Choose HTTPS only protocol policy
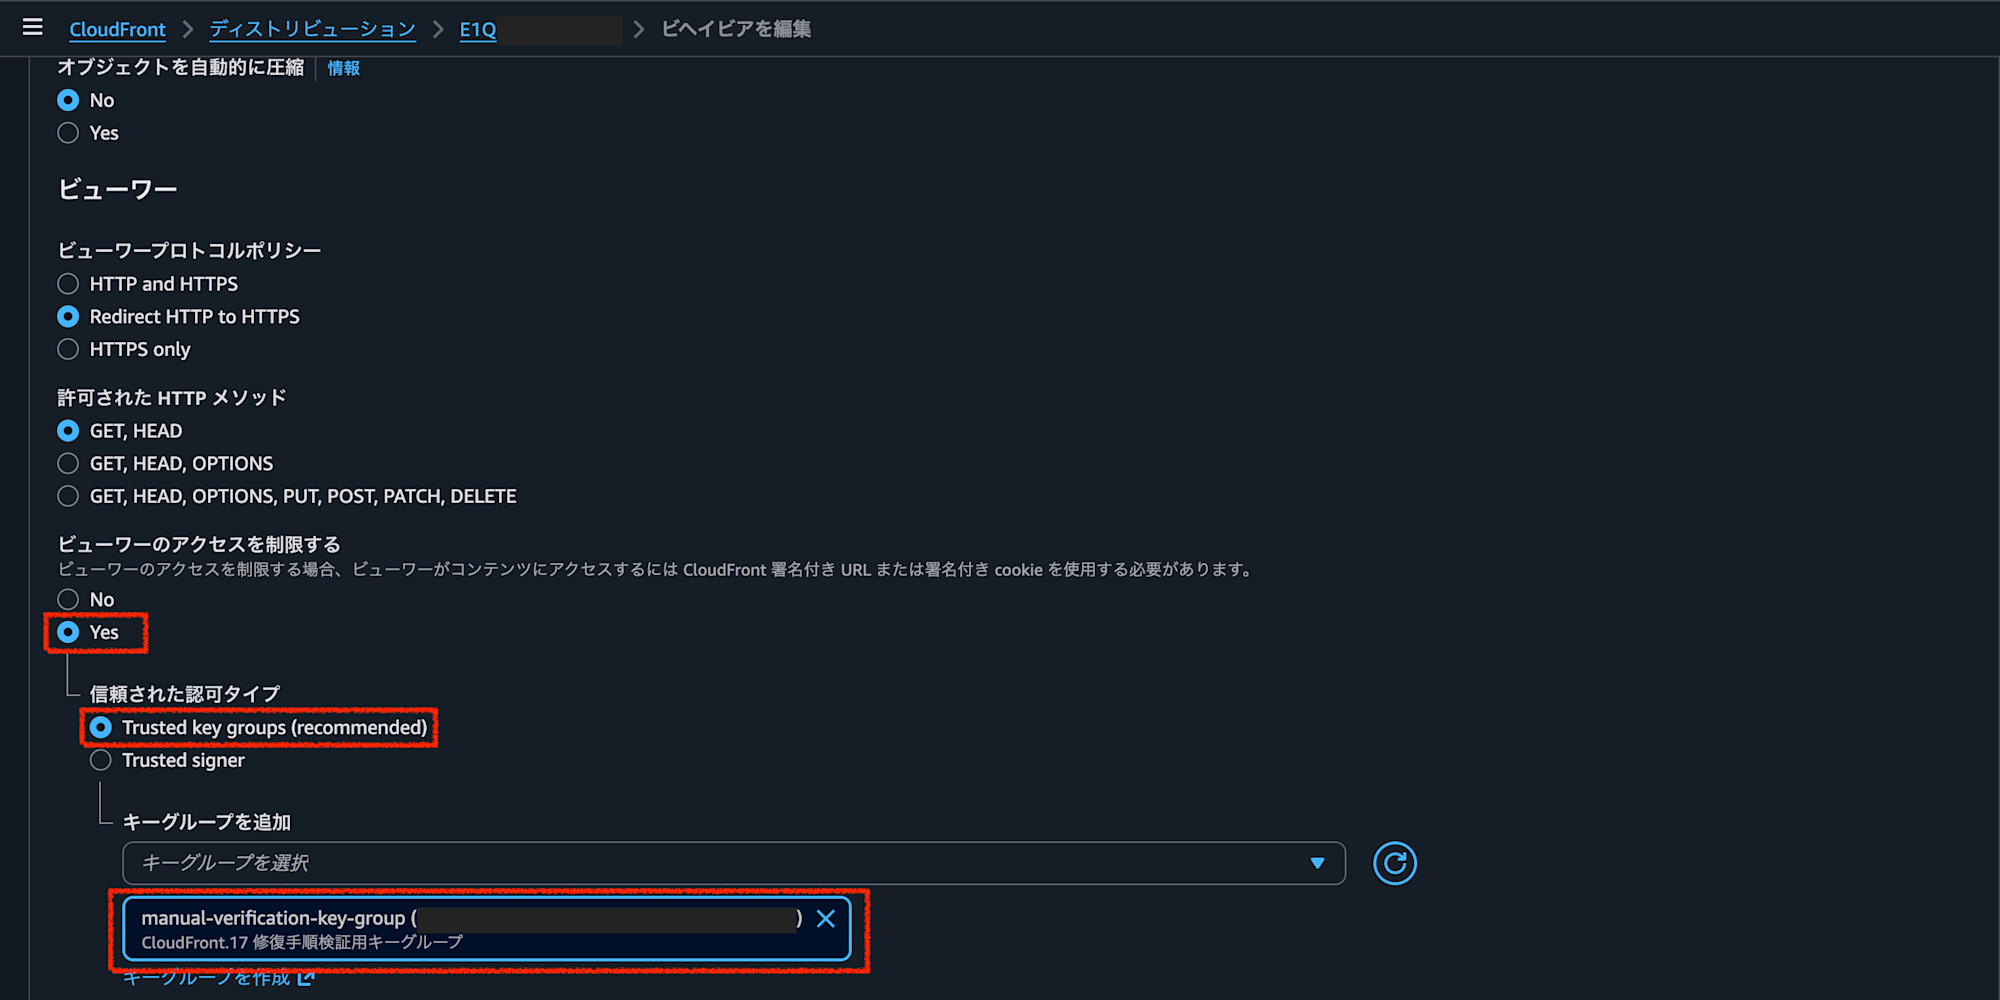The height and width of the screenshot is (1000, 2000). (68, 349)
